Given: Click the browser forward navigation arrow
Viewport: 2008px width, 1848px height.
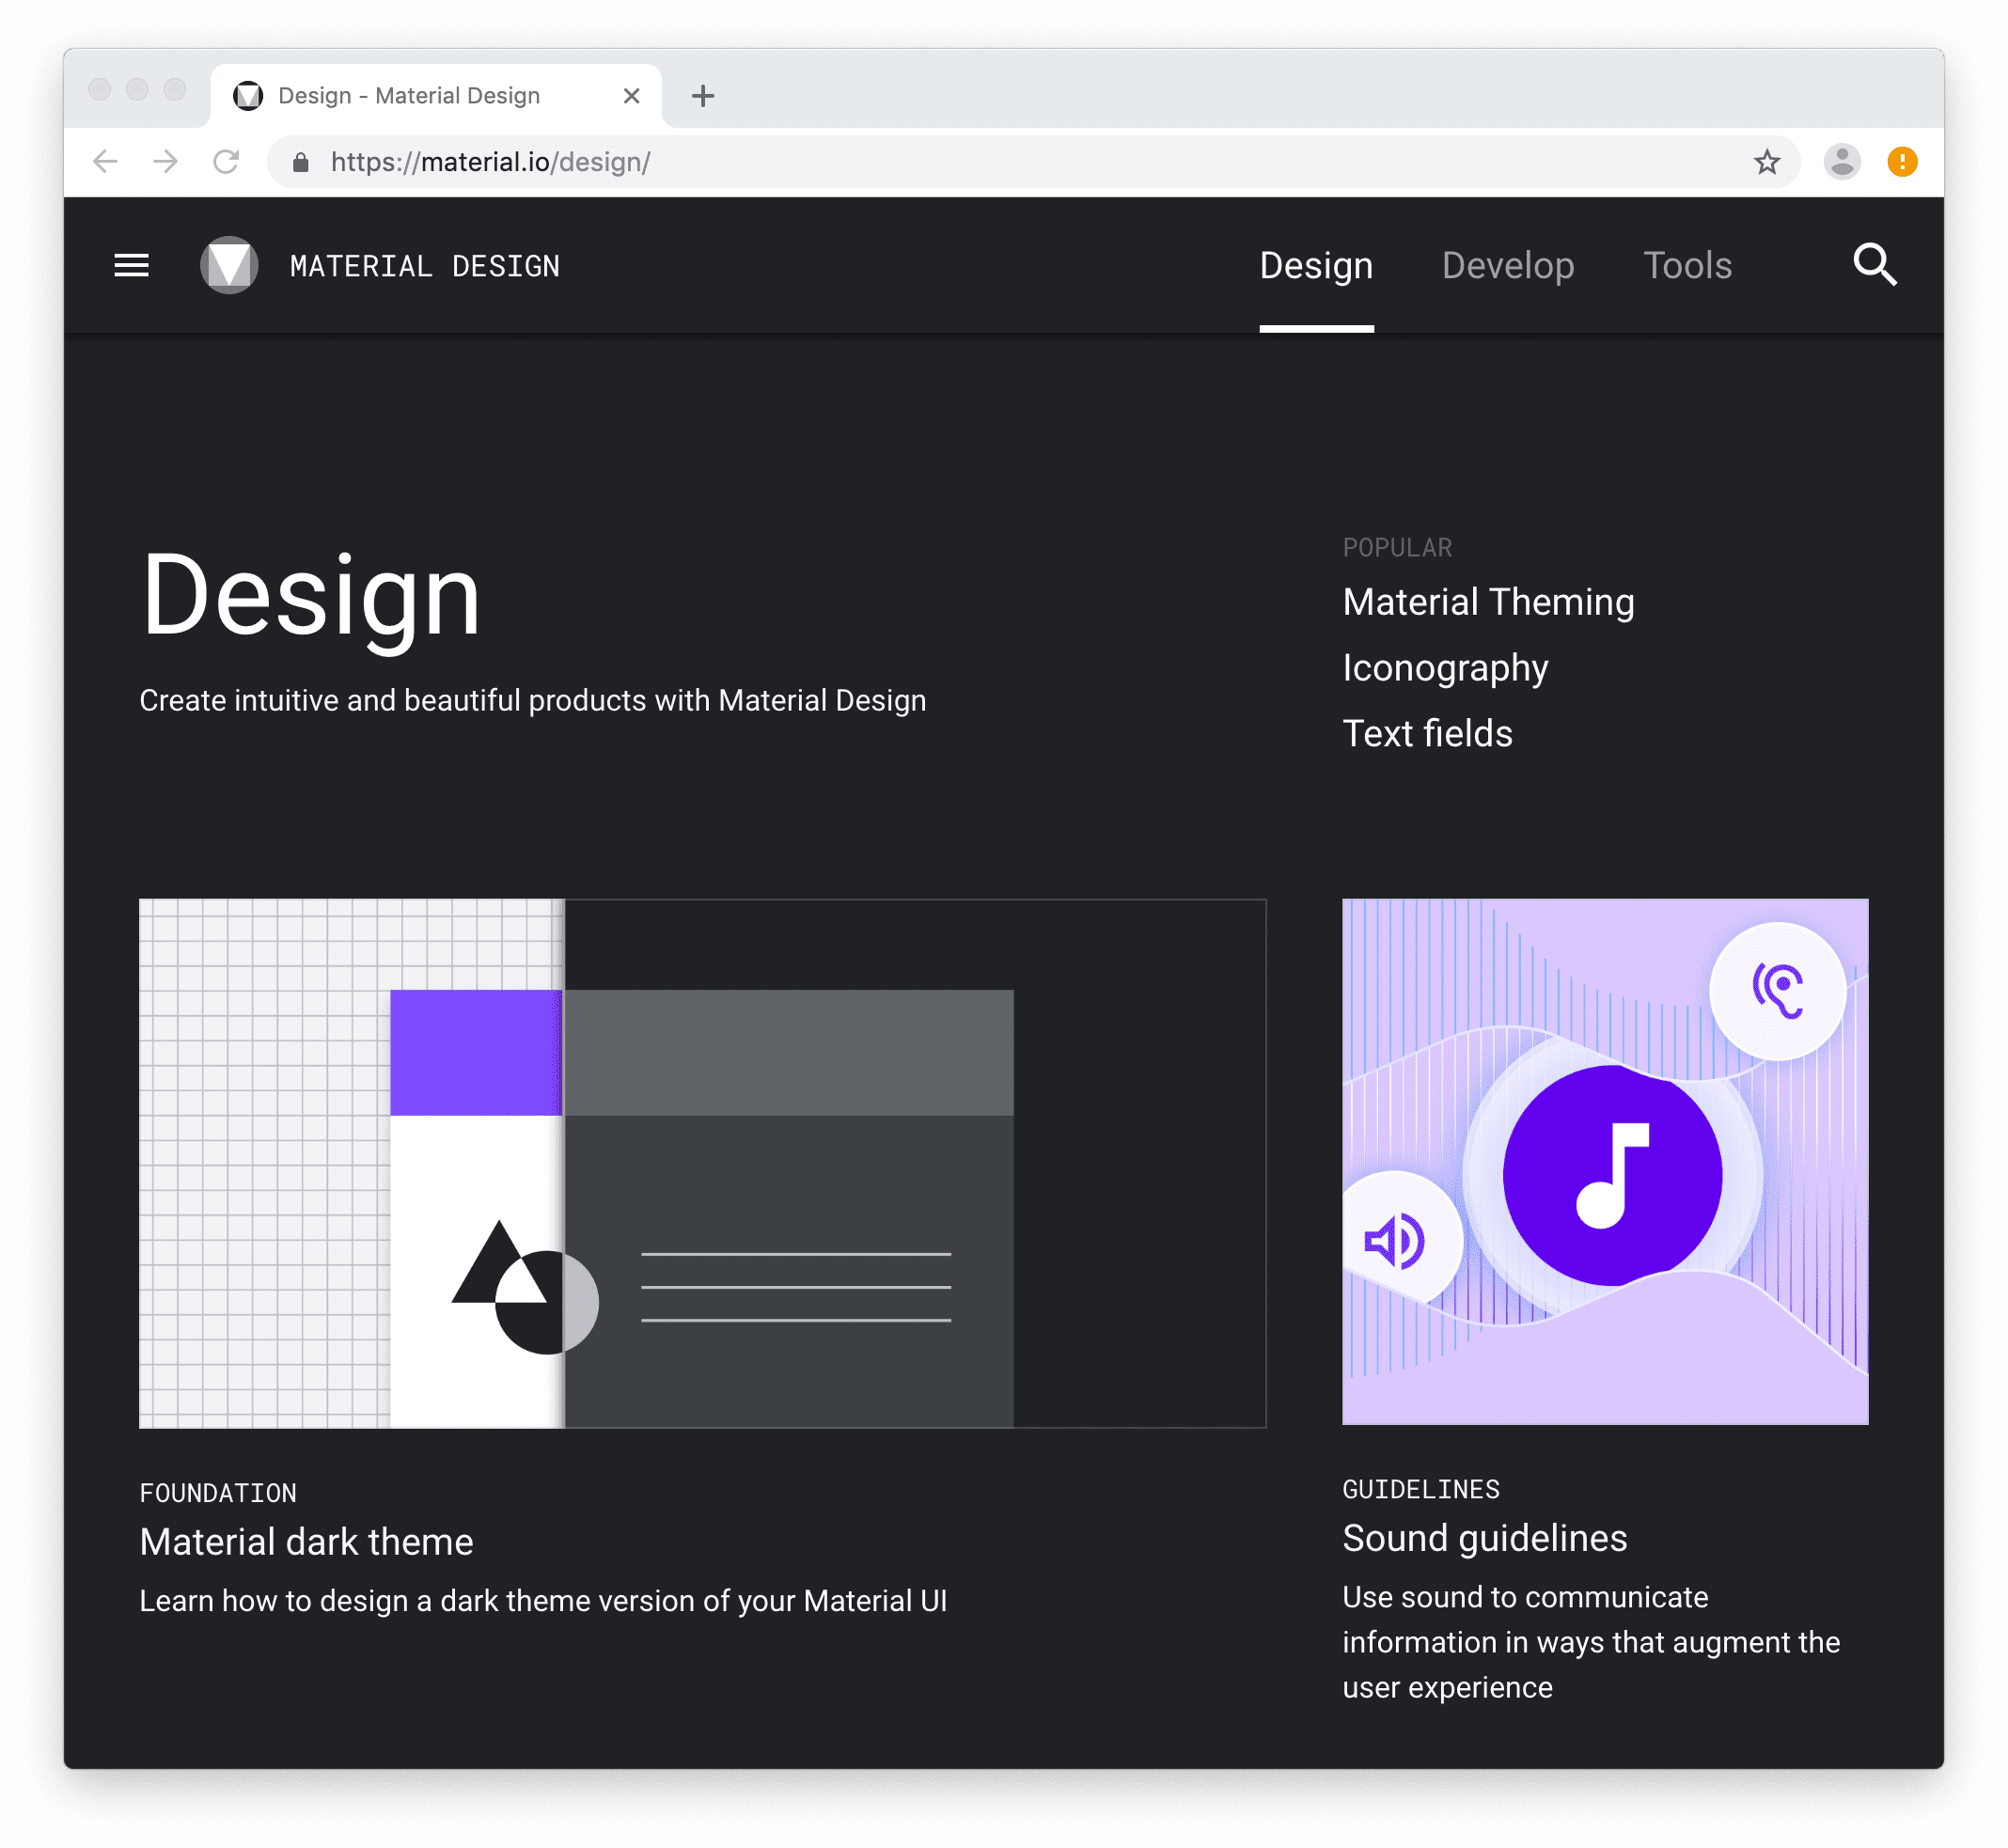Looking at the screenshot, I should pos(165,161).
